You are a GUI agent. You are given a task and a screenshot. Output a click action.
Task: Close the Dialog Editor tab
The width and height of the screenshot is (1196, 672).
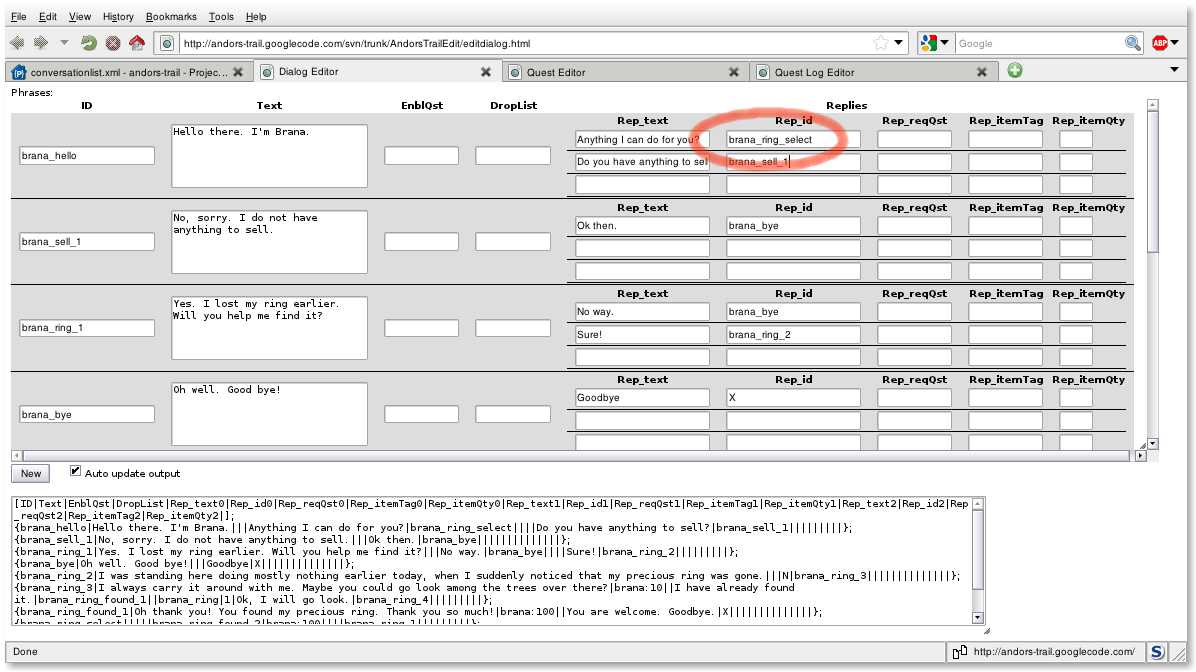[x=486, y=72]
